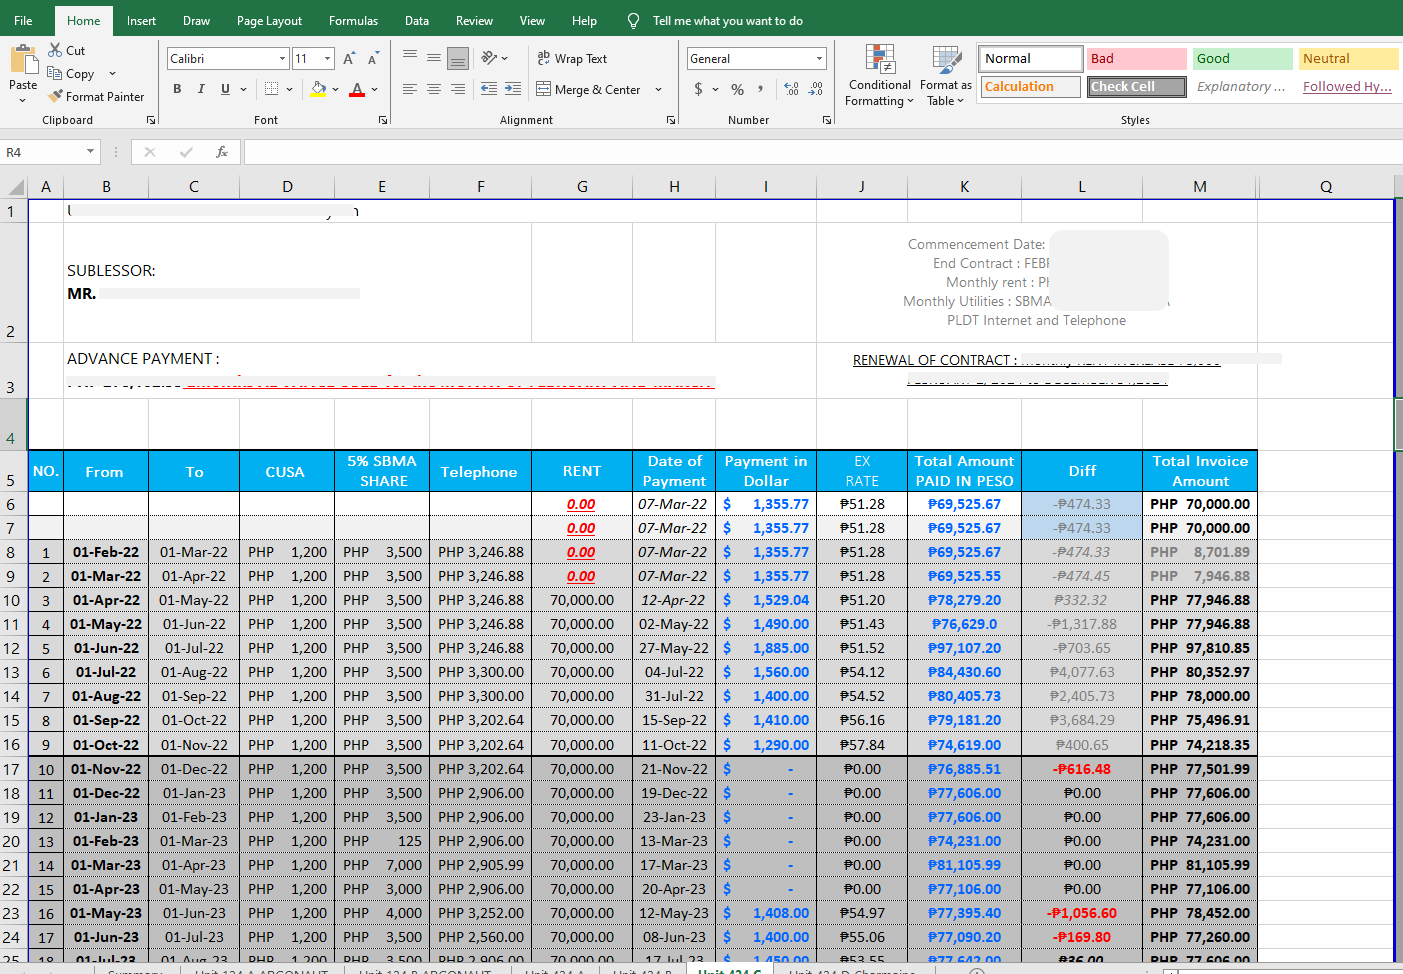Toggle Bold formatting

[177, 89]
